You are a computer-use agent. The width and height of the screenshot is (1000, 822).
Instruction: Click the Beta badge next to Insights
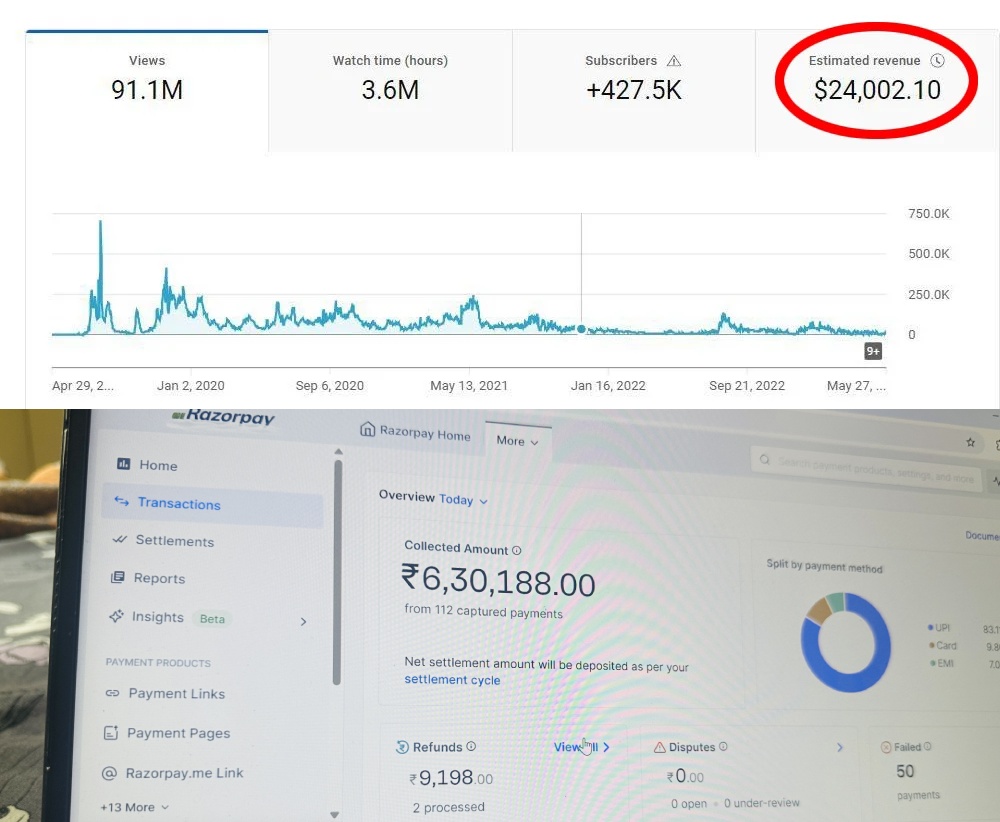pos(212,619)
